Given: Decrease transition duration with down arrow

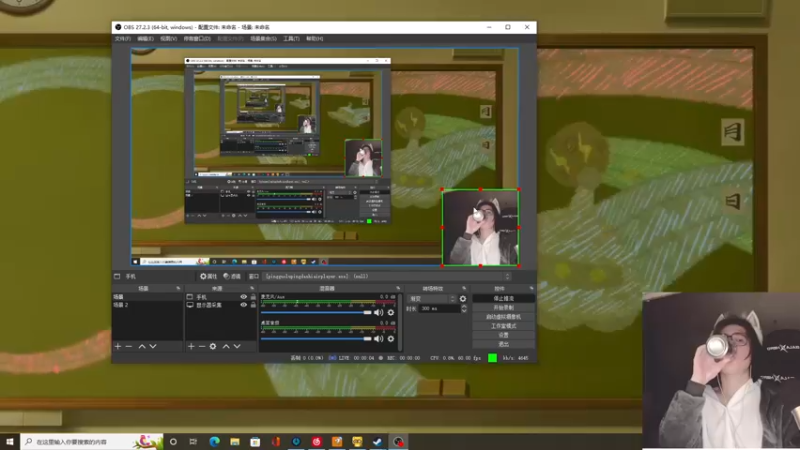Looking at the screenshot, I should coord(464,311).
